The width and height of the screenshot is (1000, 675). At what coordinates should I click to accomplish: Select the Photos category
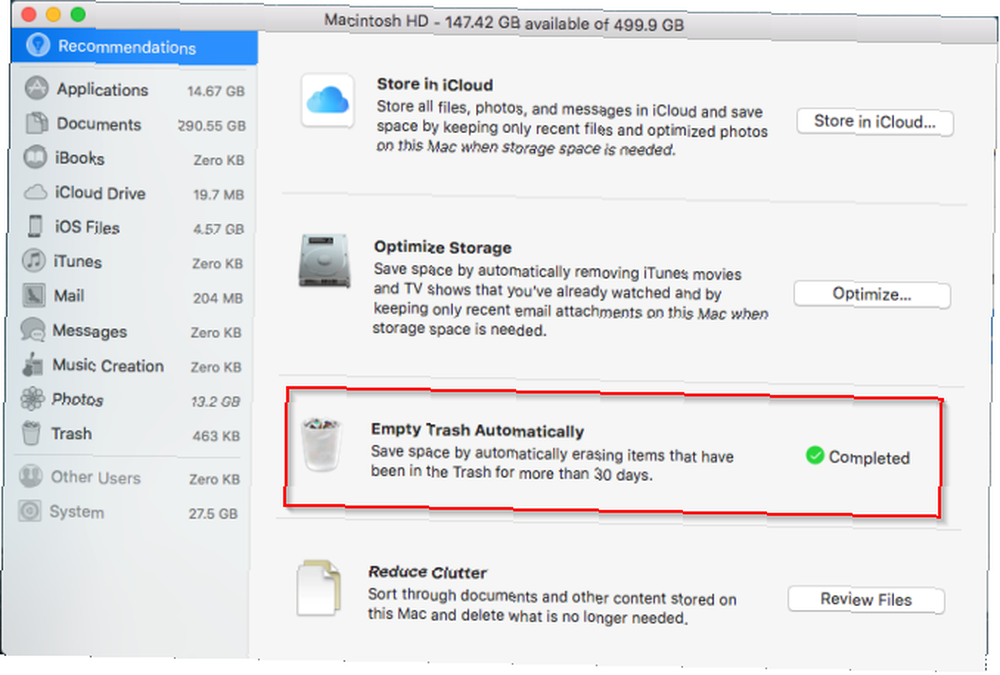[x=131, y=400]
